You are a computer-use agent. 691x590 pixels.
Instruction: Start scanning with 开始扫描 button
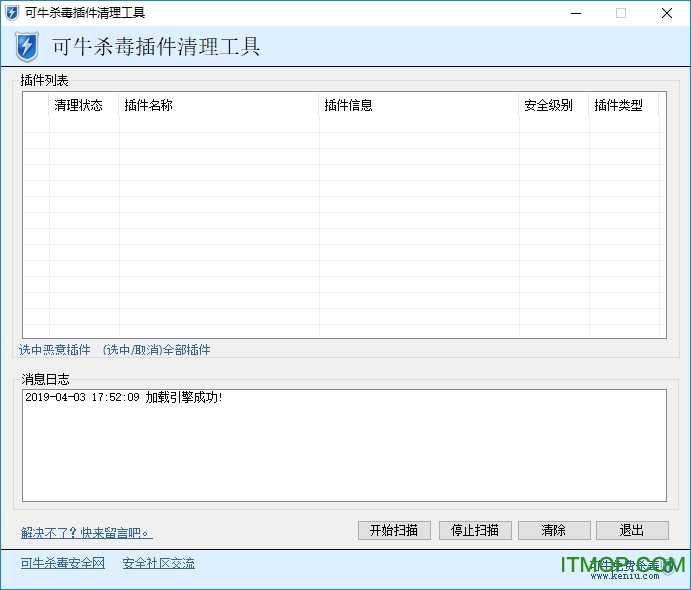(394, 530)
